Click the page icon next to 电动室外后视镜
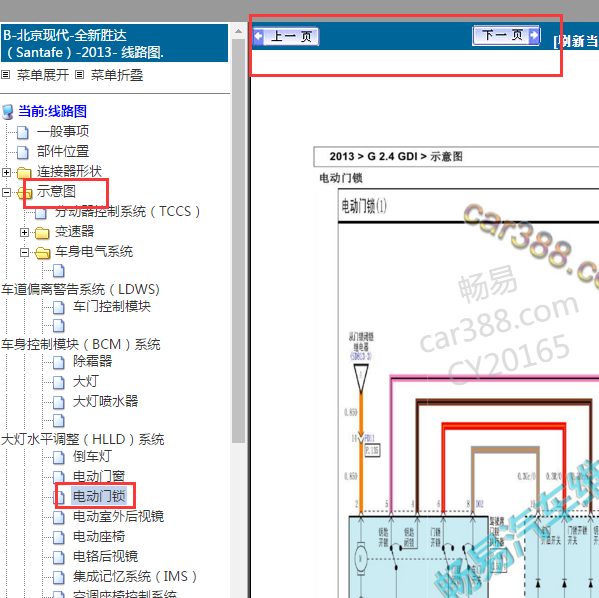This screenshot has width=599, height=598. point(59,517)
